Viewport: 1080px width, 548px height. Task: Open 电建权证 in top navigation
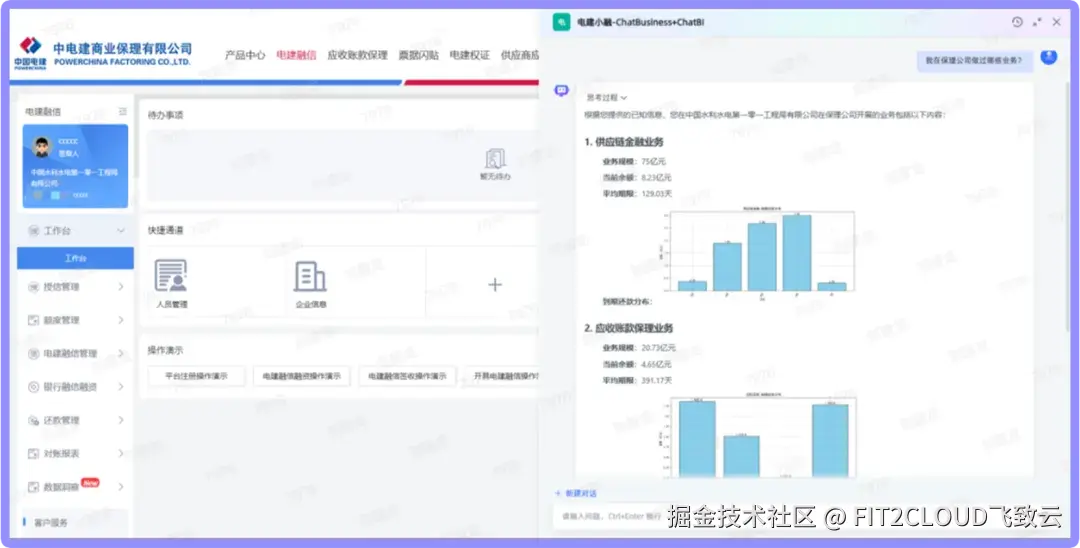click(470, 55)
